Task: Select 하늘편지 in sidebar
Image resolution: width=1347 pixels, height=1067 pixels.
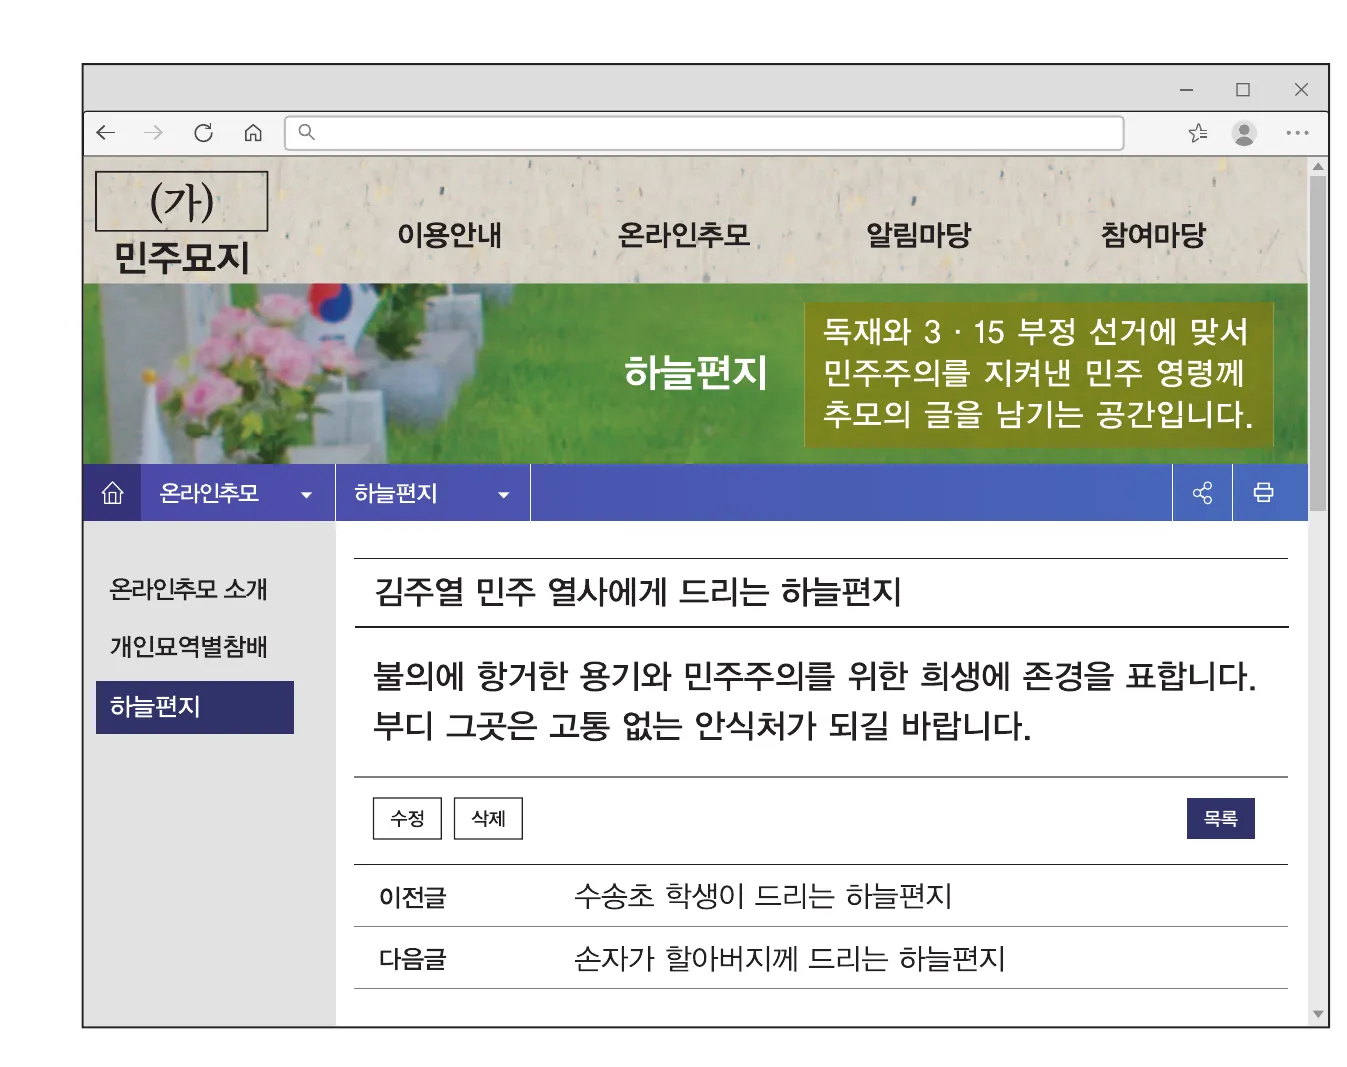Action: [x=195, y=707]
